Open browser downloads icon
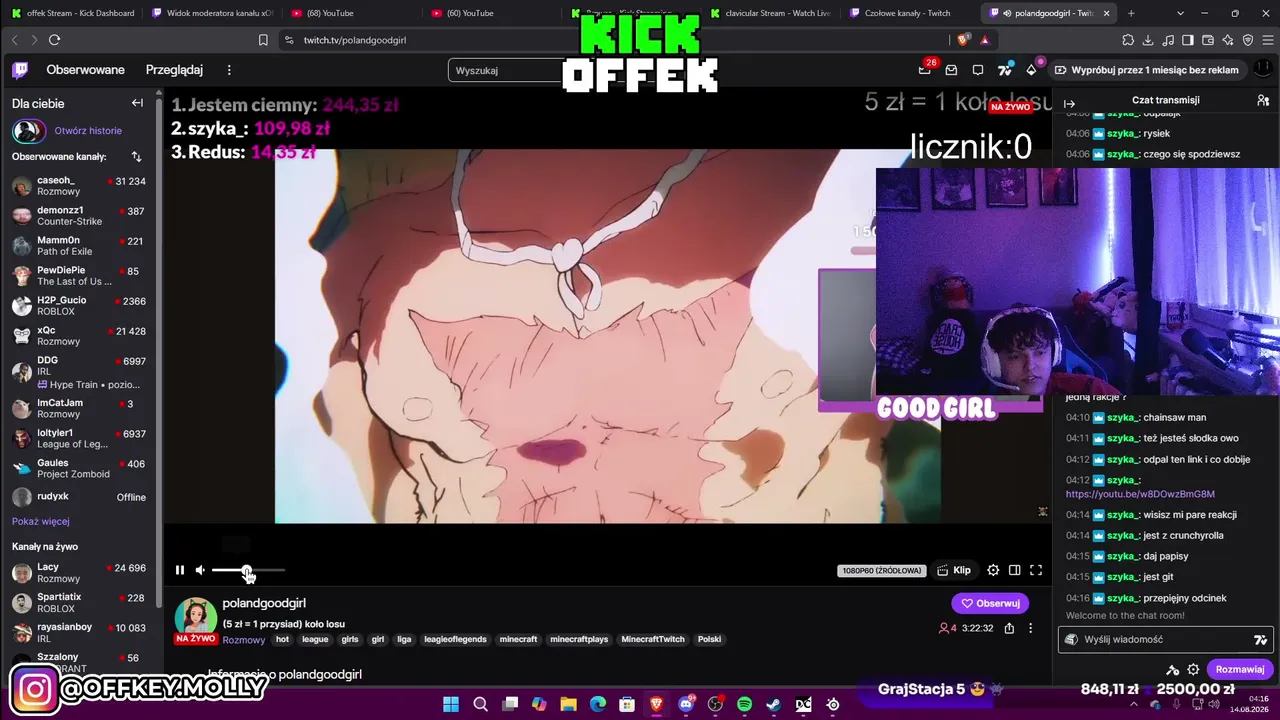This screenshot has height=720, width=1280. [x=1148, y=40]
